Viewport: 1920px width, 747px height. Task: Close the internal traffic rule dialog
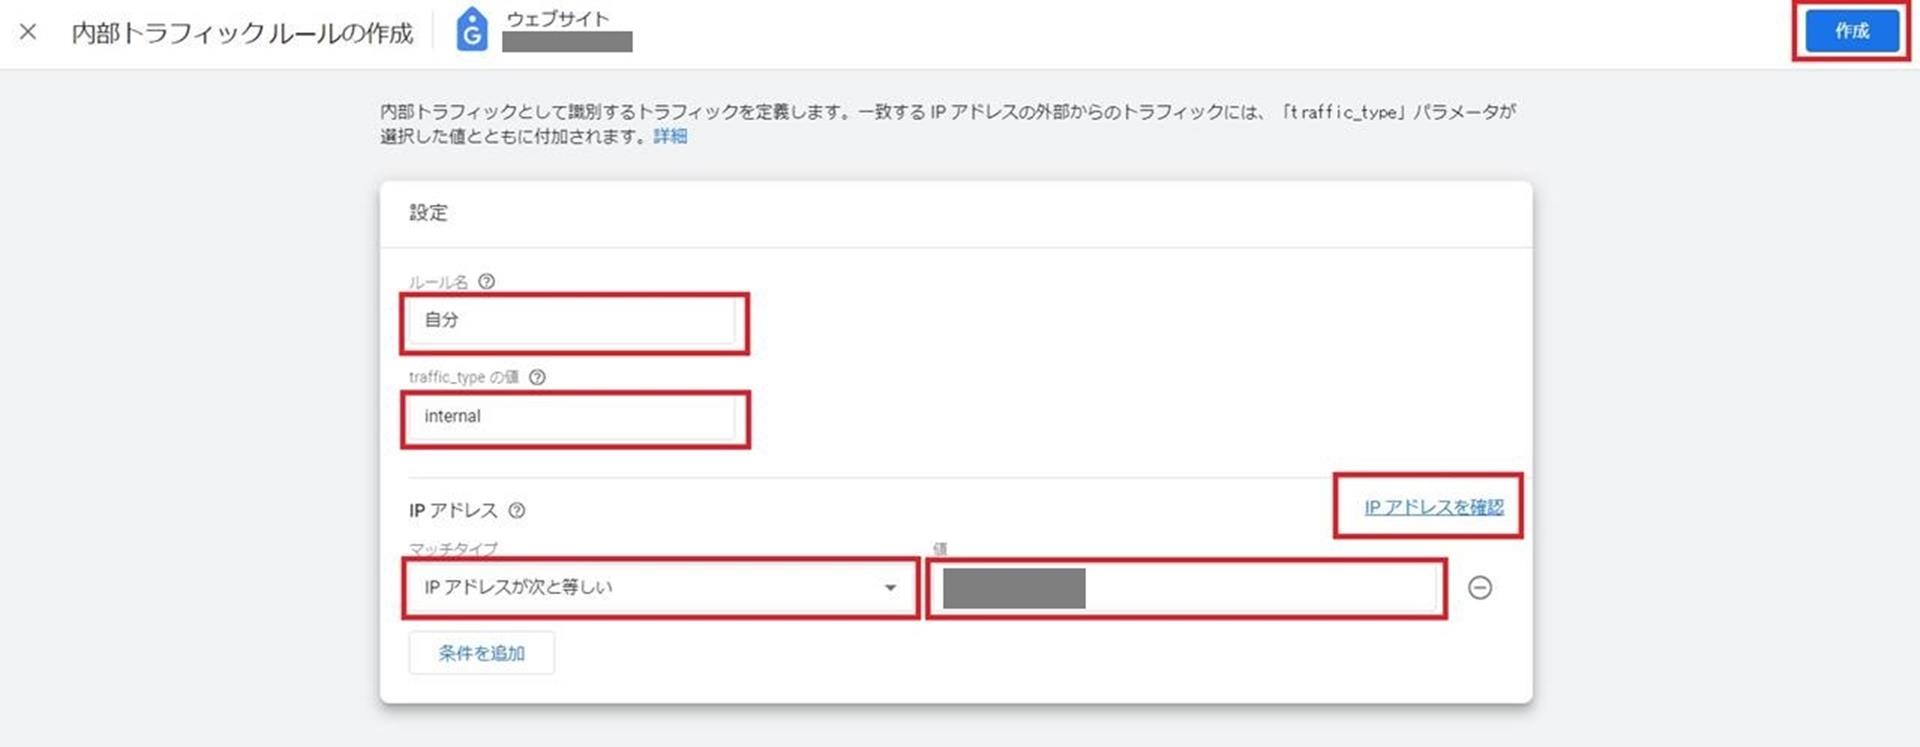click(x=28, y=32)
